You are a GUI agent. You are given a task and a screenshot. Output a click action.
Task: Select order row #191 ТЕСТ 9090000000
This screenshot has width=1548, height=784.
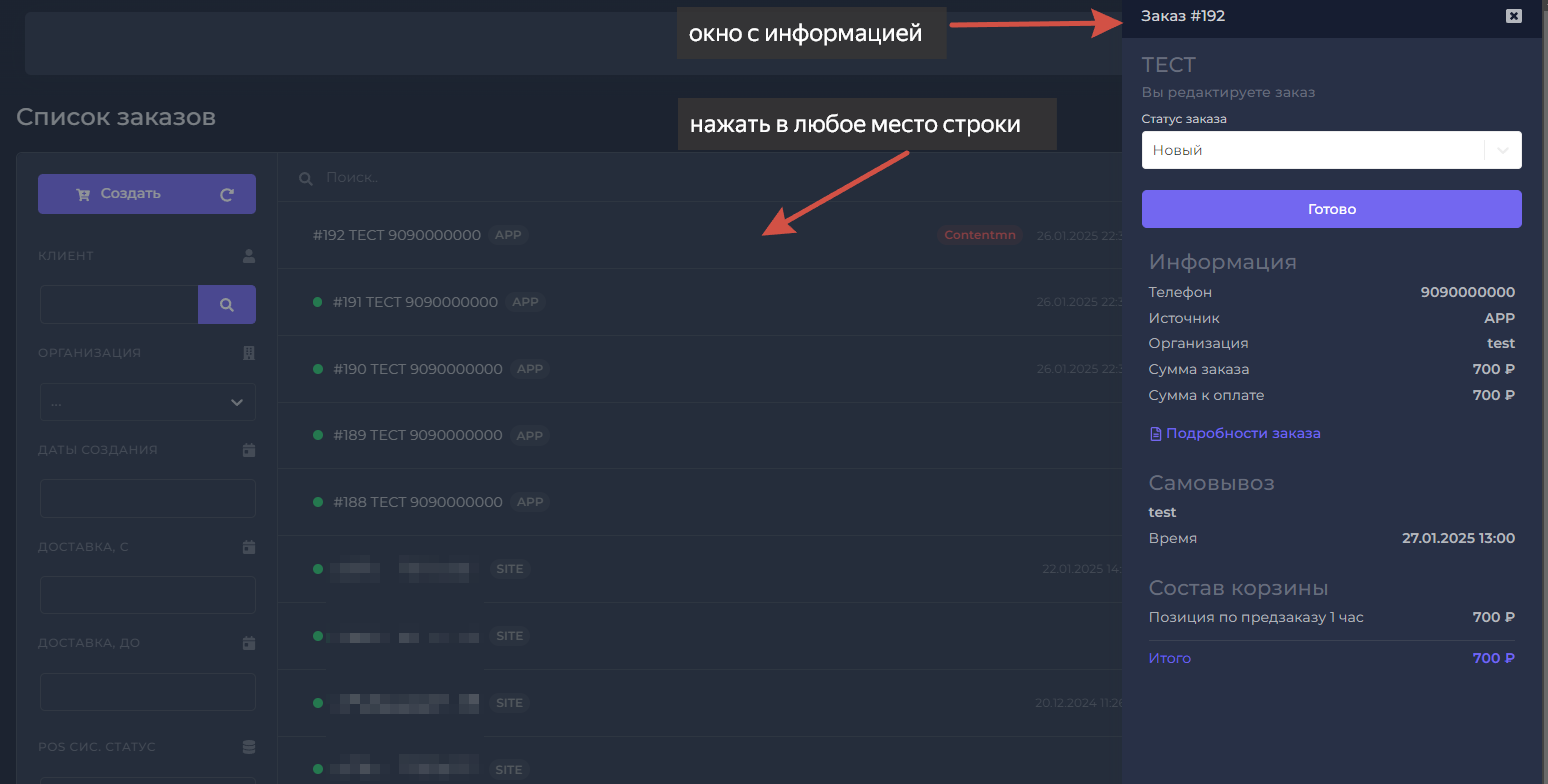click(700, 302)
